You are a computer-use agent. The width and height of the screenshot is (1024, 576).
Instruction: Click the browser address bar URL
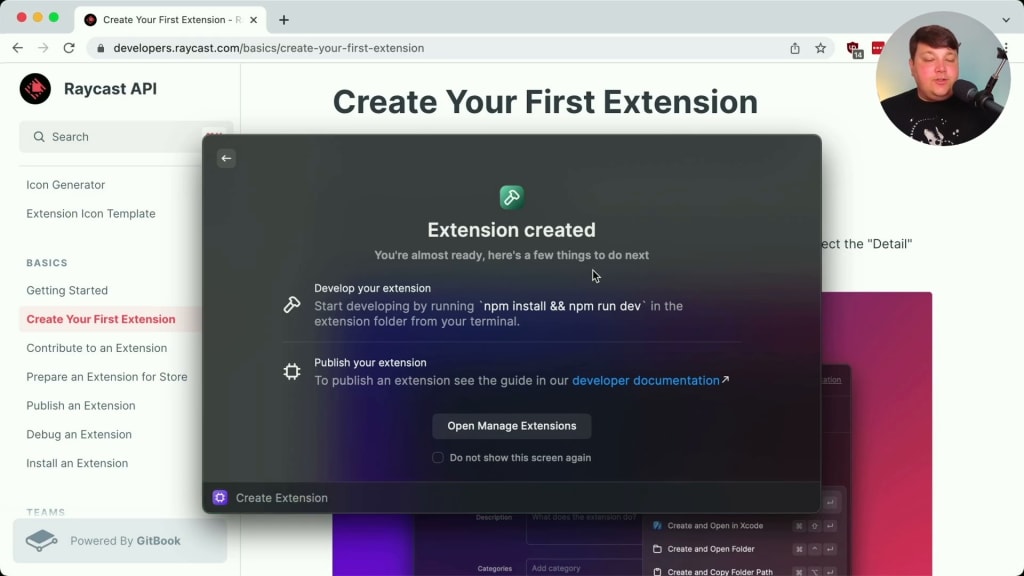tap(268, 48)
